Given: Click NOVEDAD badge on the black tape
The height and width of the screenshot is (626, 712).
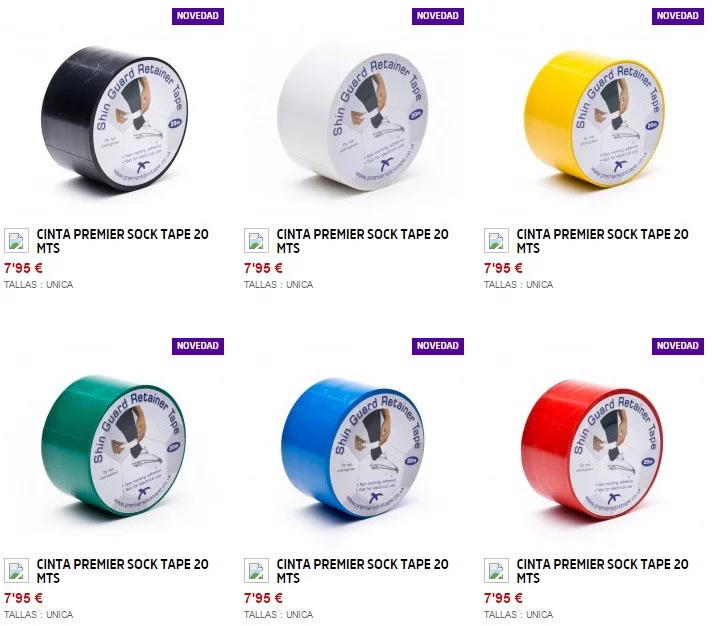Looking at the screenshot, I should 198,16.
